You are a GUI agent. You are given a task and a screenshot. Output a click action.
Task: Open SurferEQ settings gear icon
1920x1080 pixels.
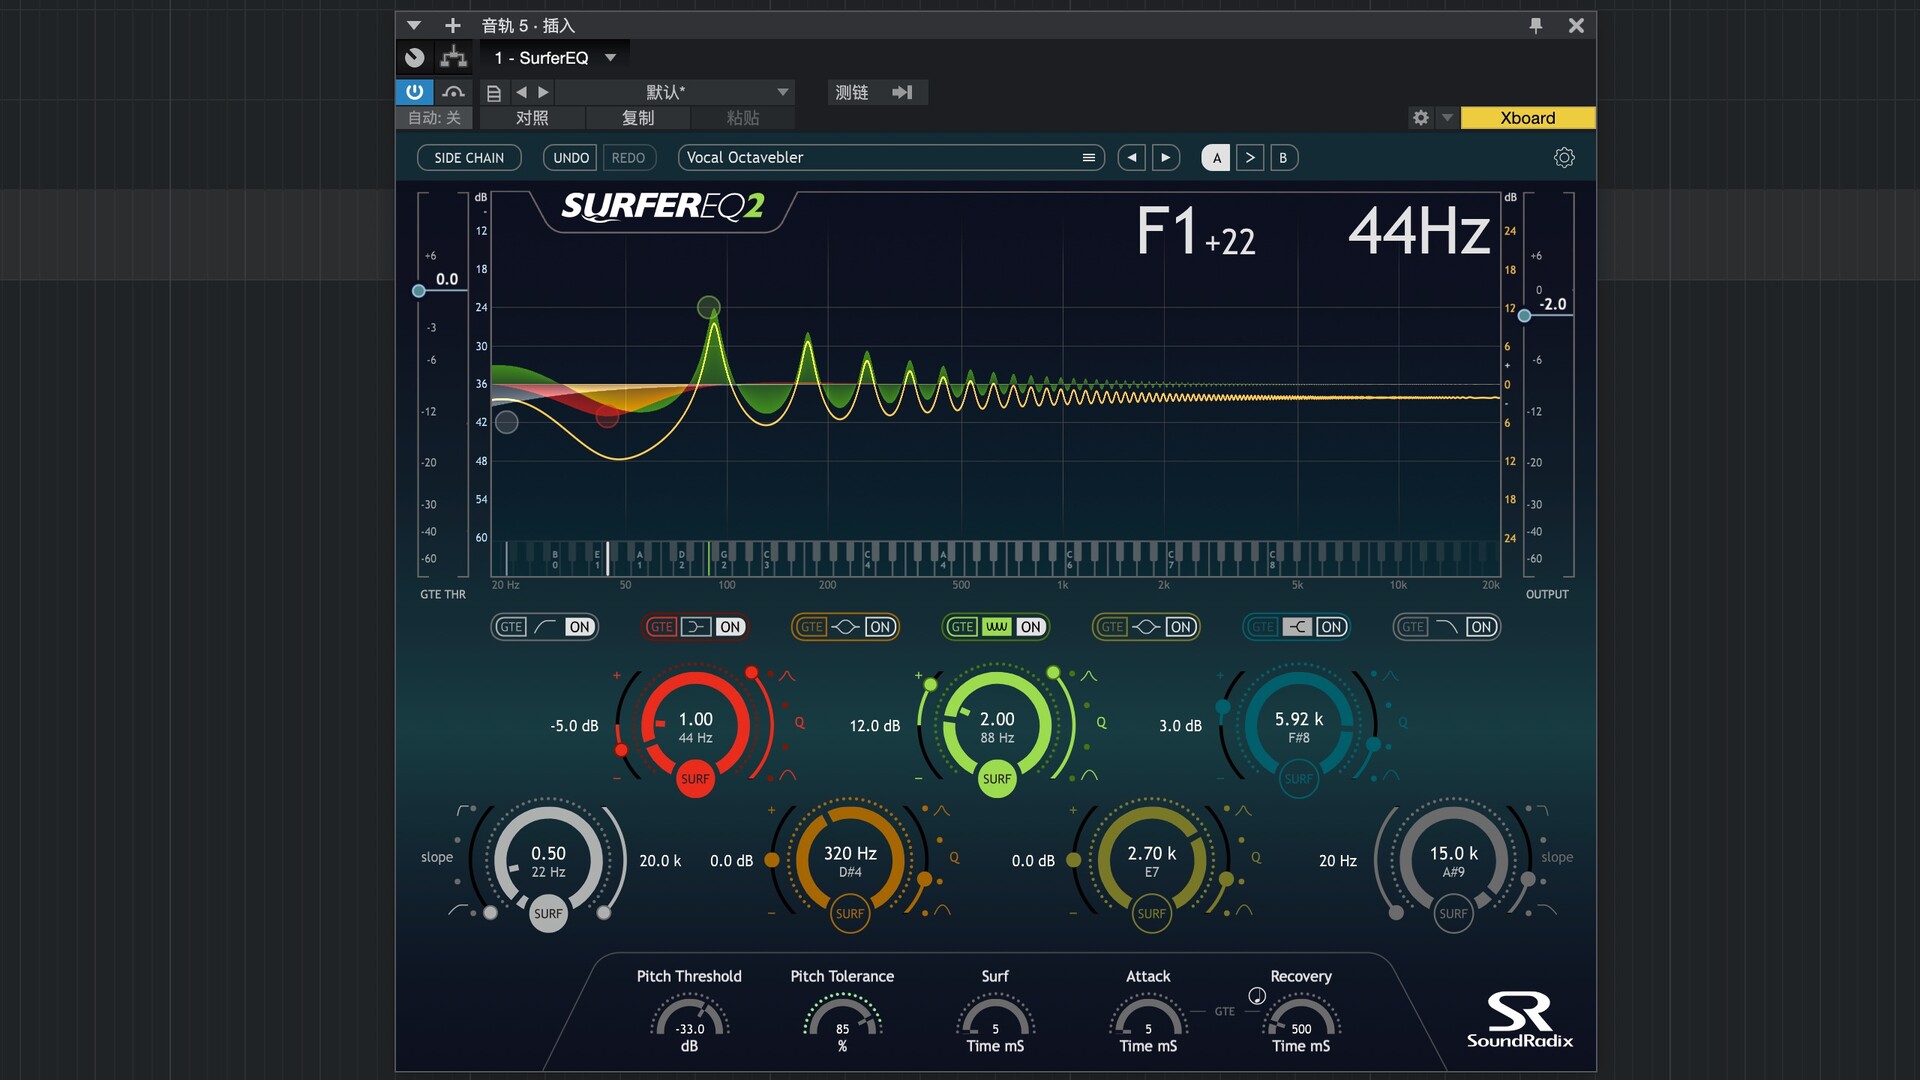[1564, 157]
